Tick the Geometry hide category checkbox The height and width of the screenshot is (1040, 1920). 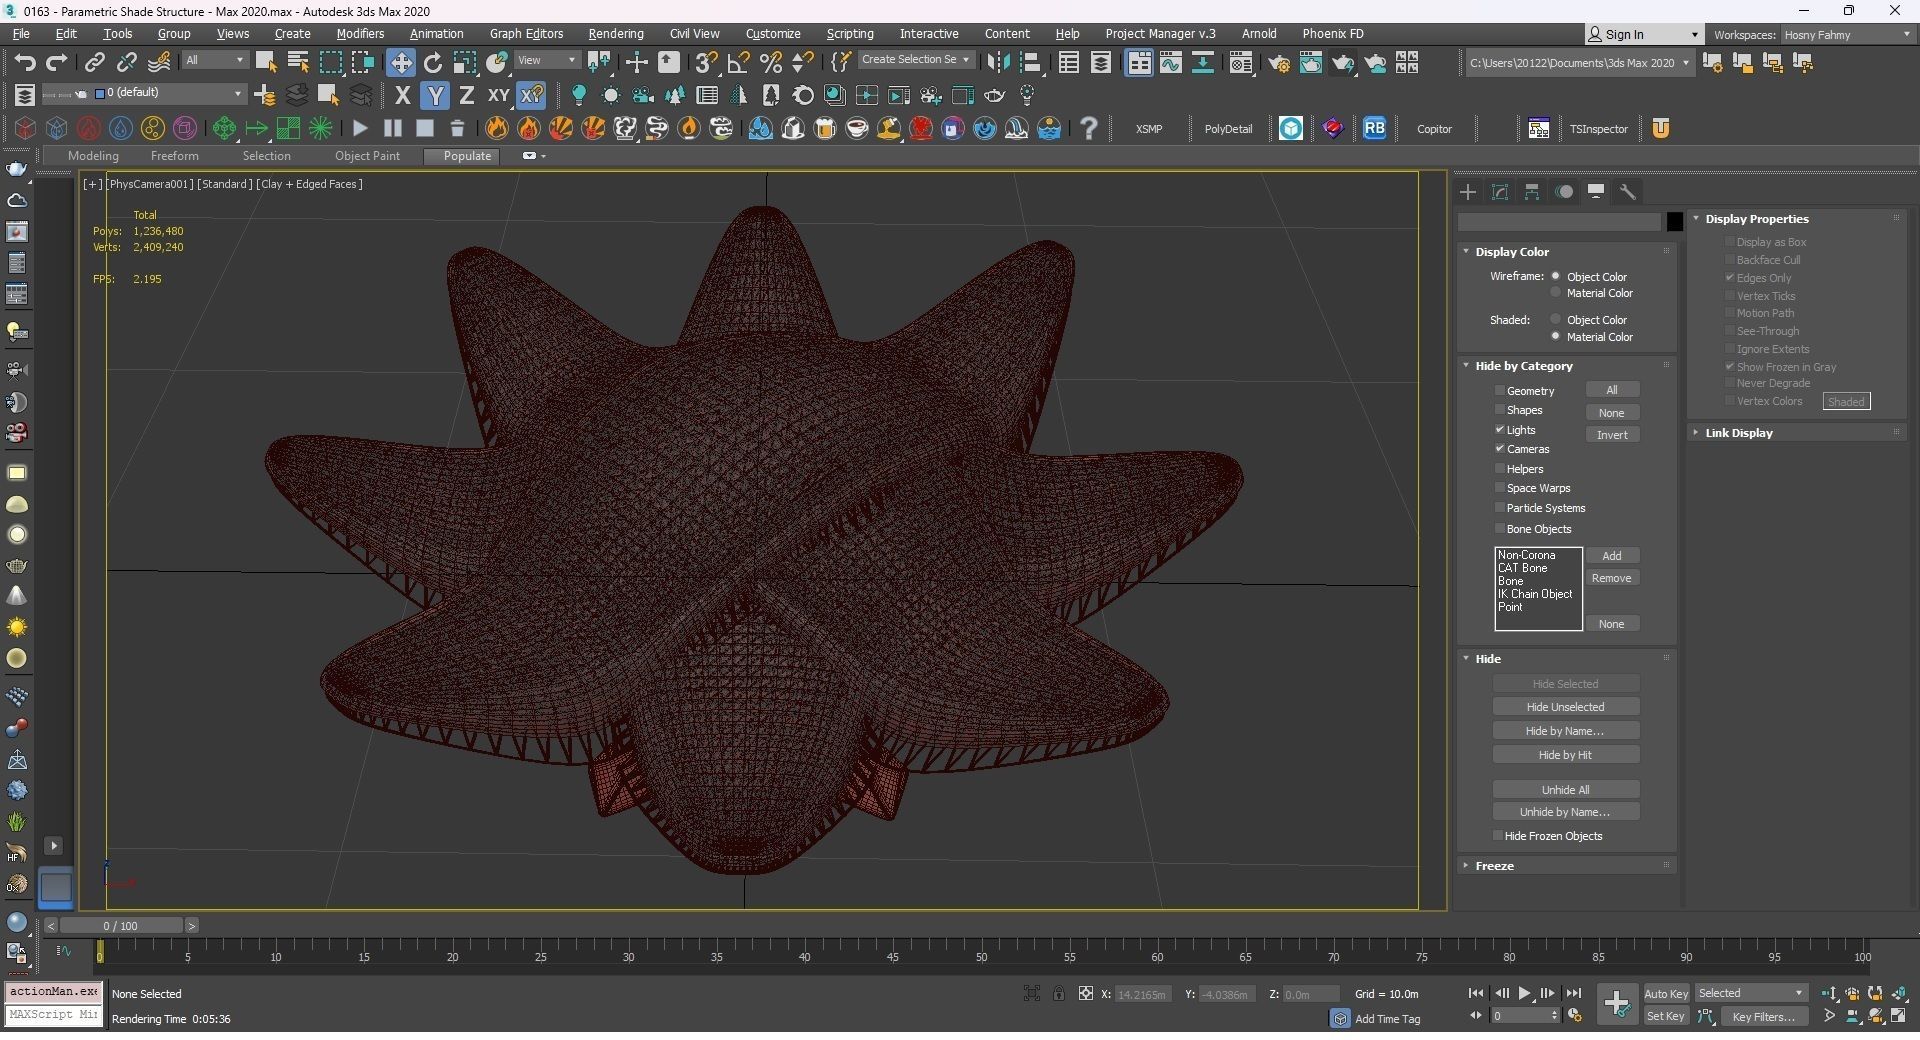1500,391
